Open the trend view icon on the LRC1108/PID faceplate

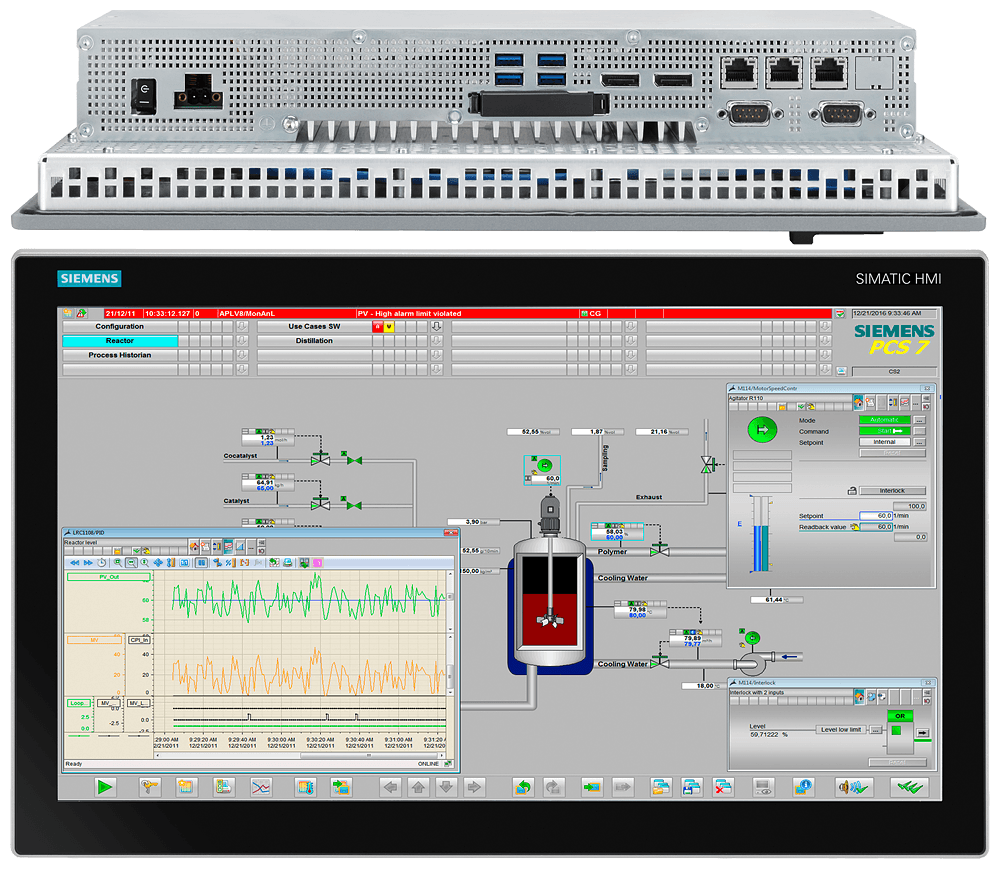227,546
